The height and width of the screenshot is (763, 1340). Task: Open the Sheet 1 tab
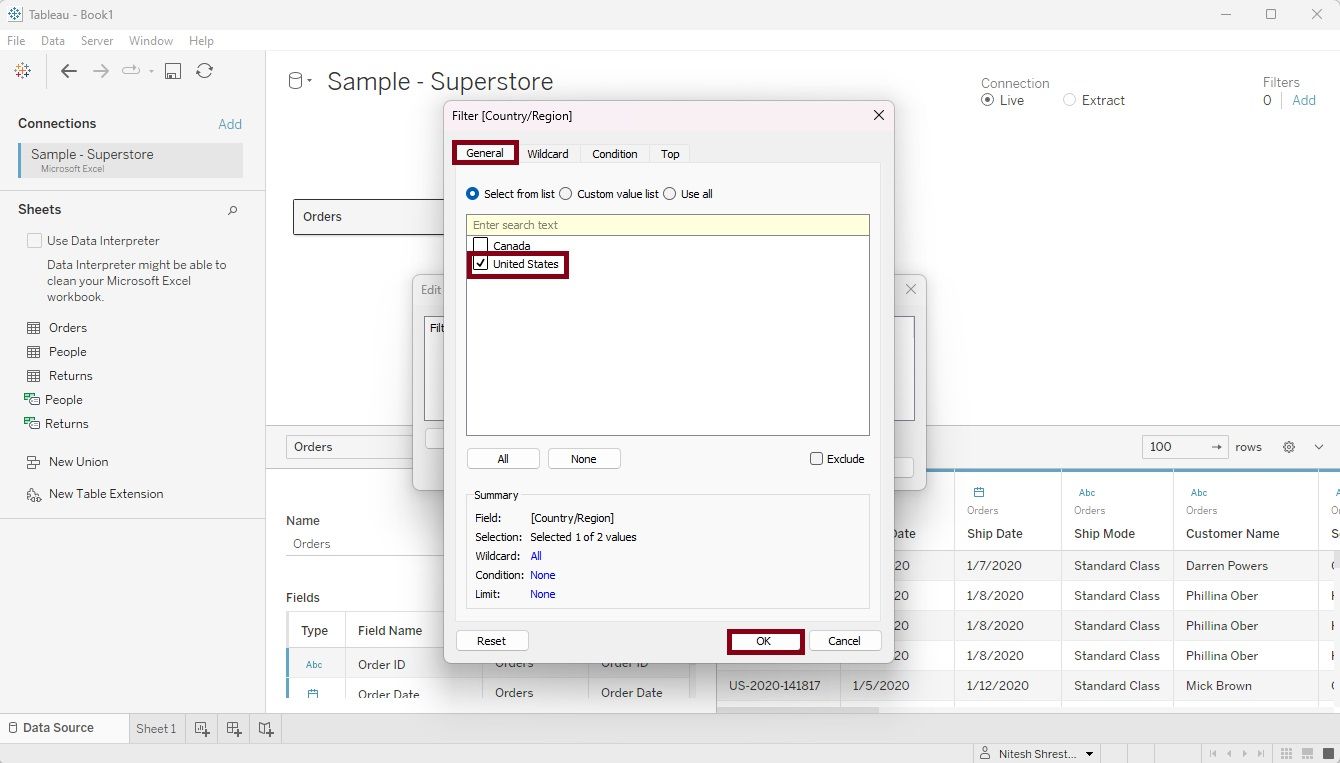(x=156, y=729)
